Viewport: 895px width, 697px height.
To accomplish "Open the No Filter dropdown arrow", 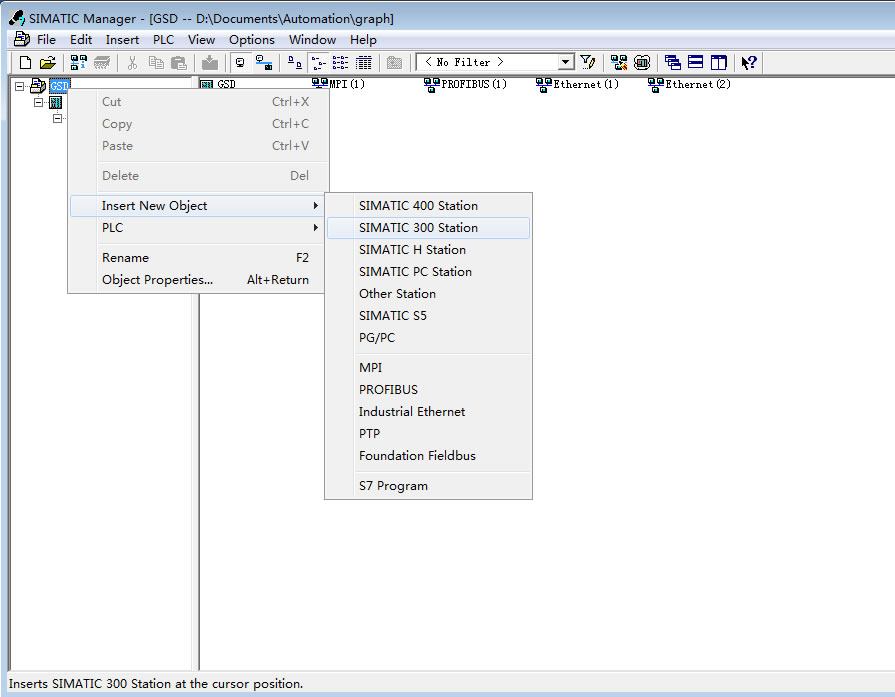I will click(x=565, y=62).
